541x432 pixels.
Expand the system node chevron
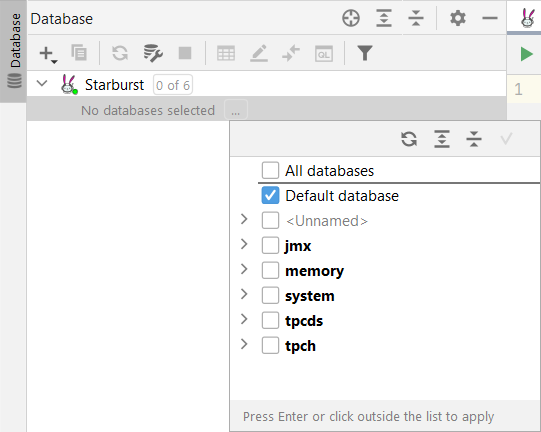244,294
